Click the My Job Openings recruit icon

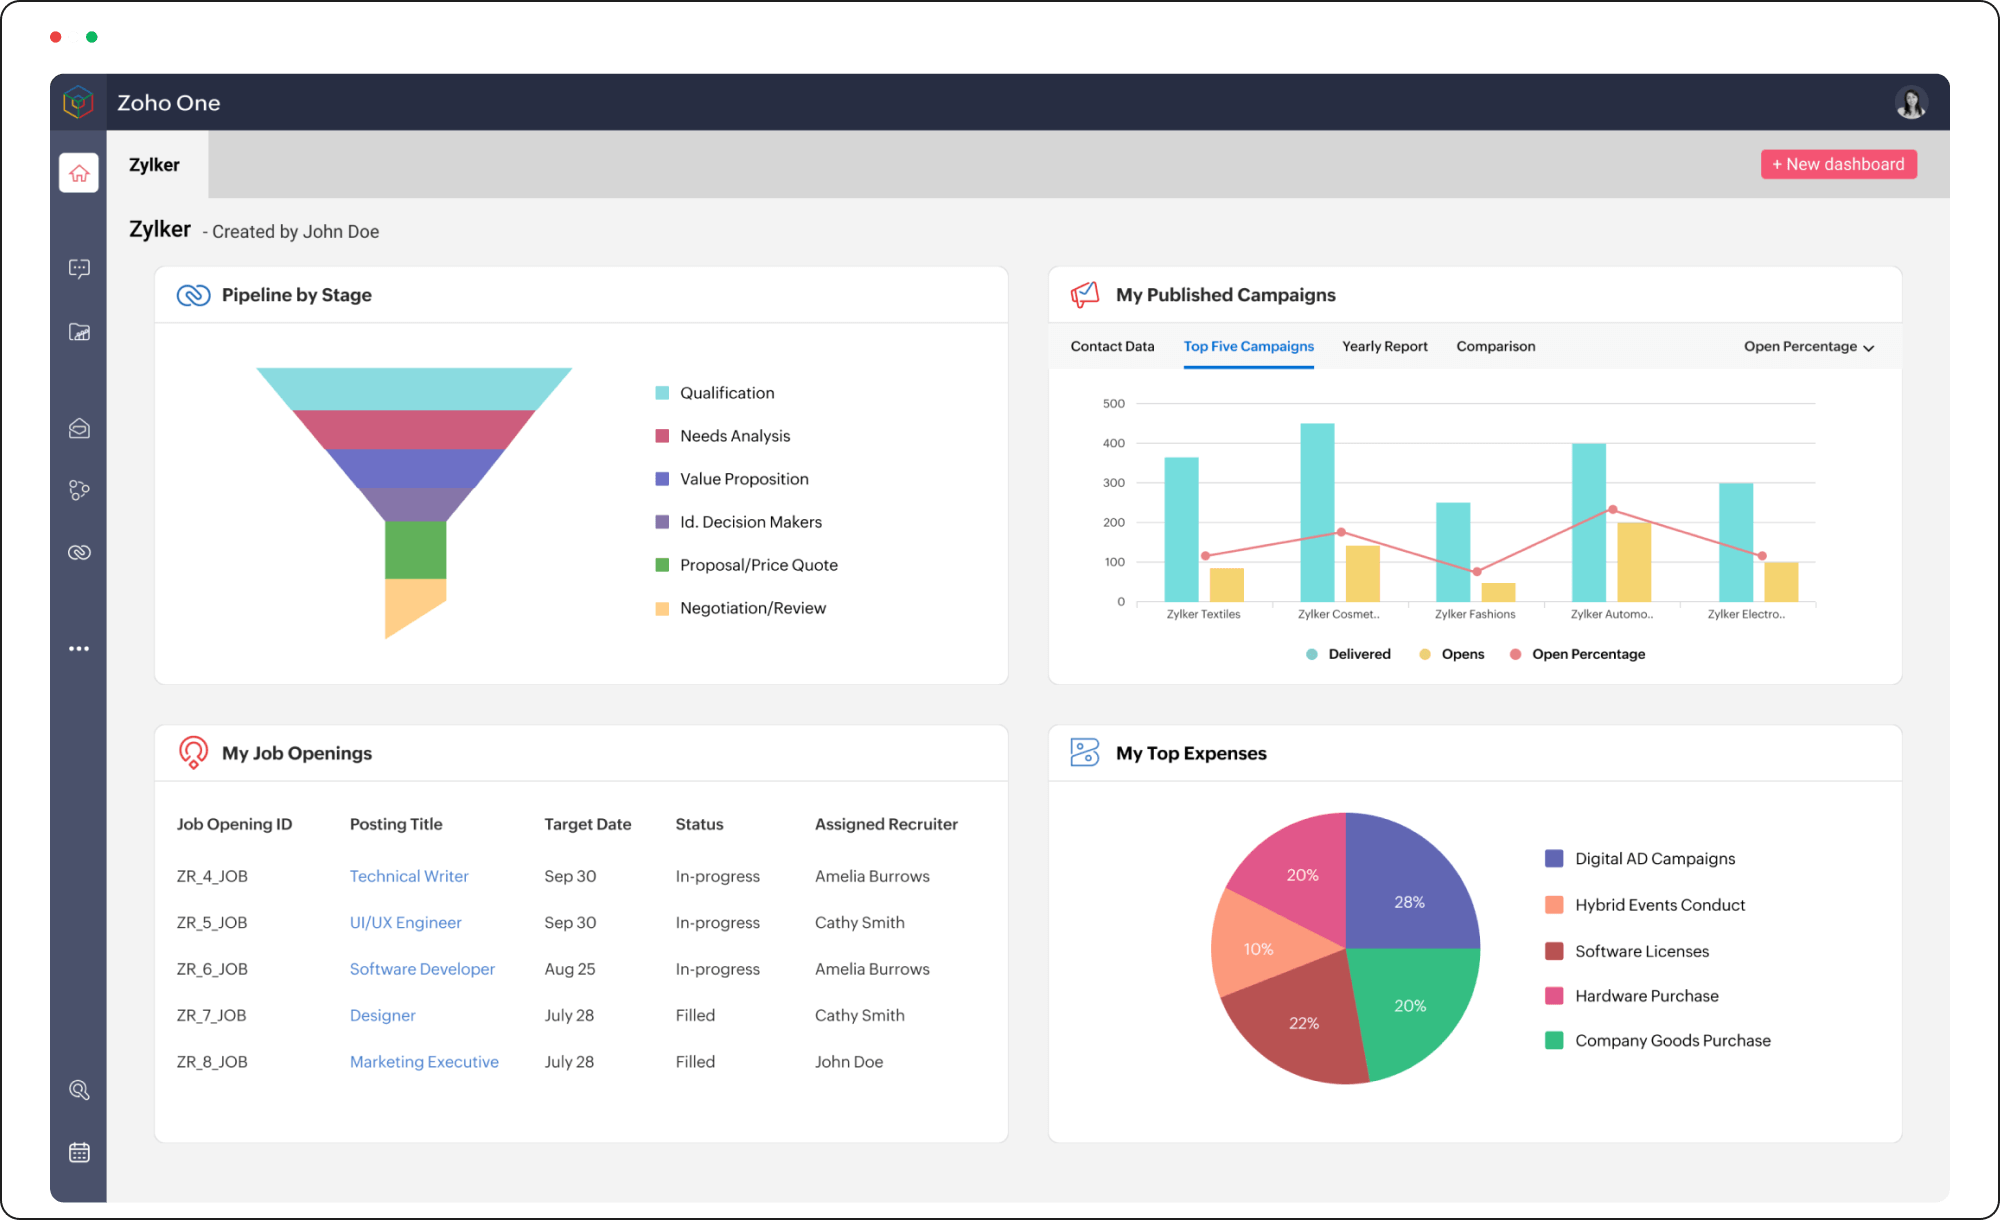[x=193, y=752]
